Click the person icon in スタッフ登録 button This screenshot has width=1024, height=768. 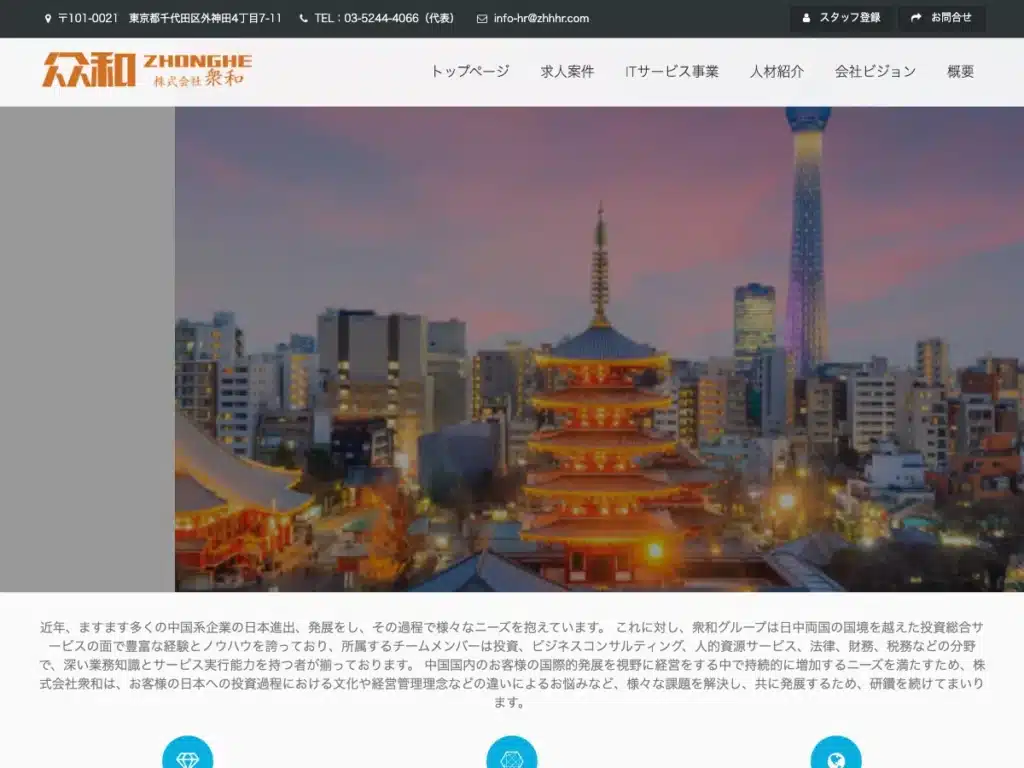[x=807, y=18]
